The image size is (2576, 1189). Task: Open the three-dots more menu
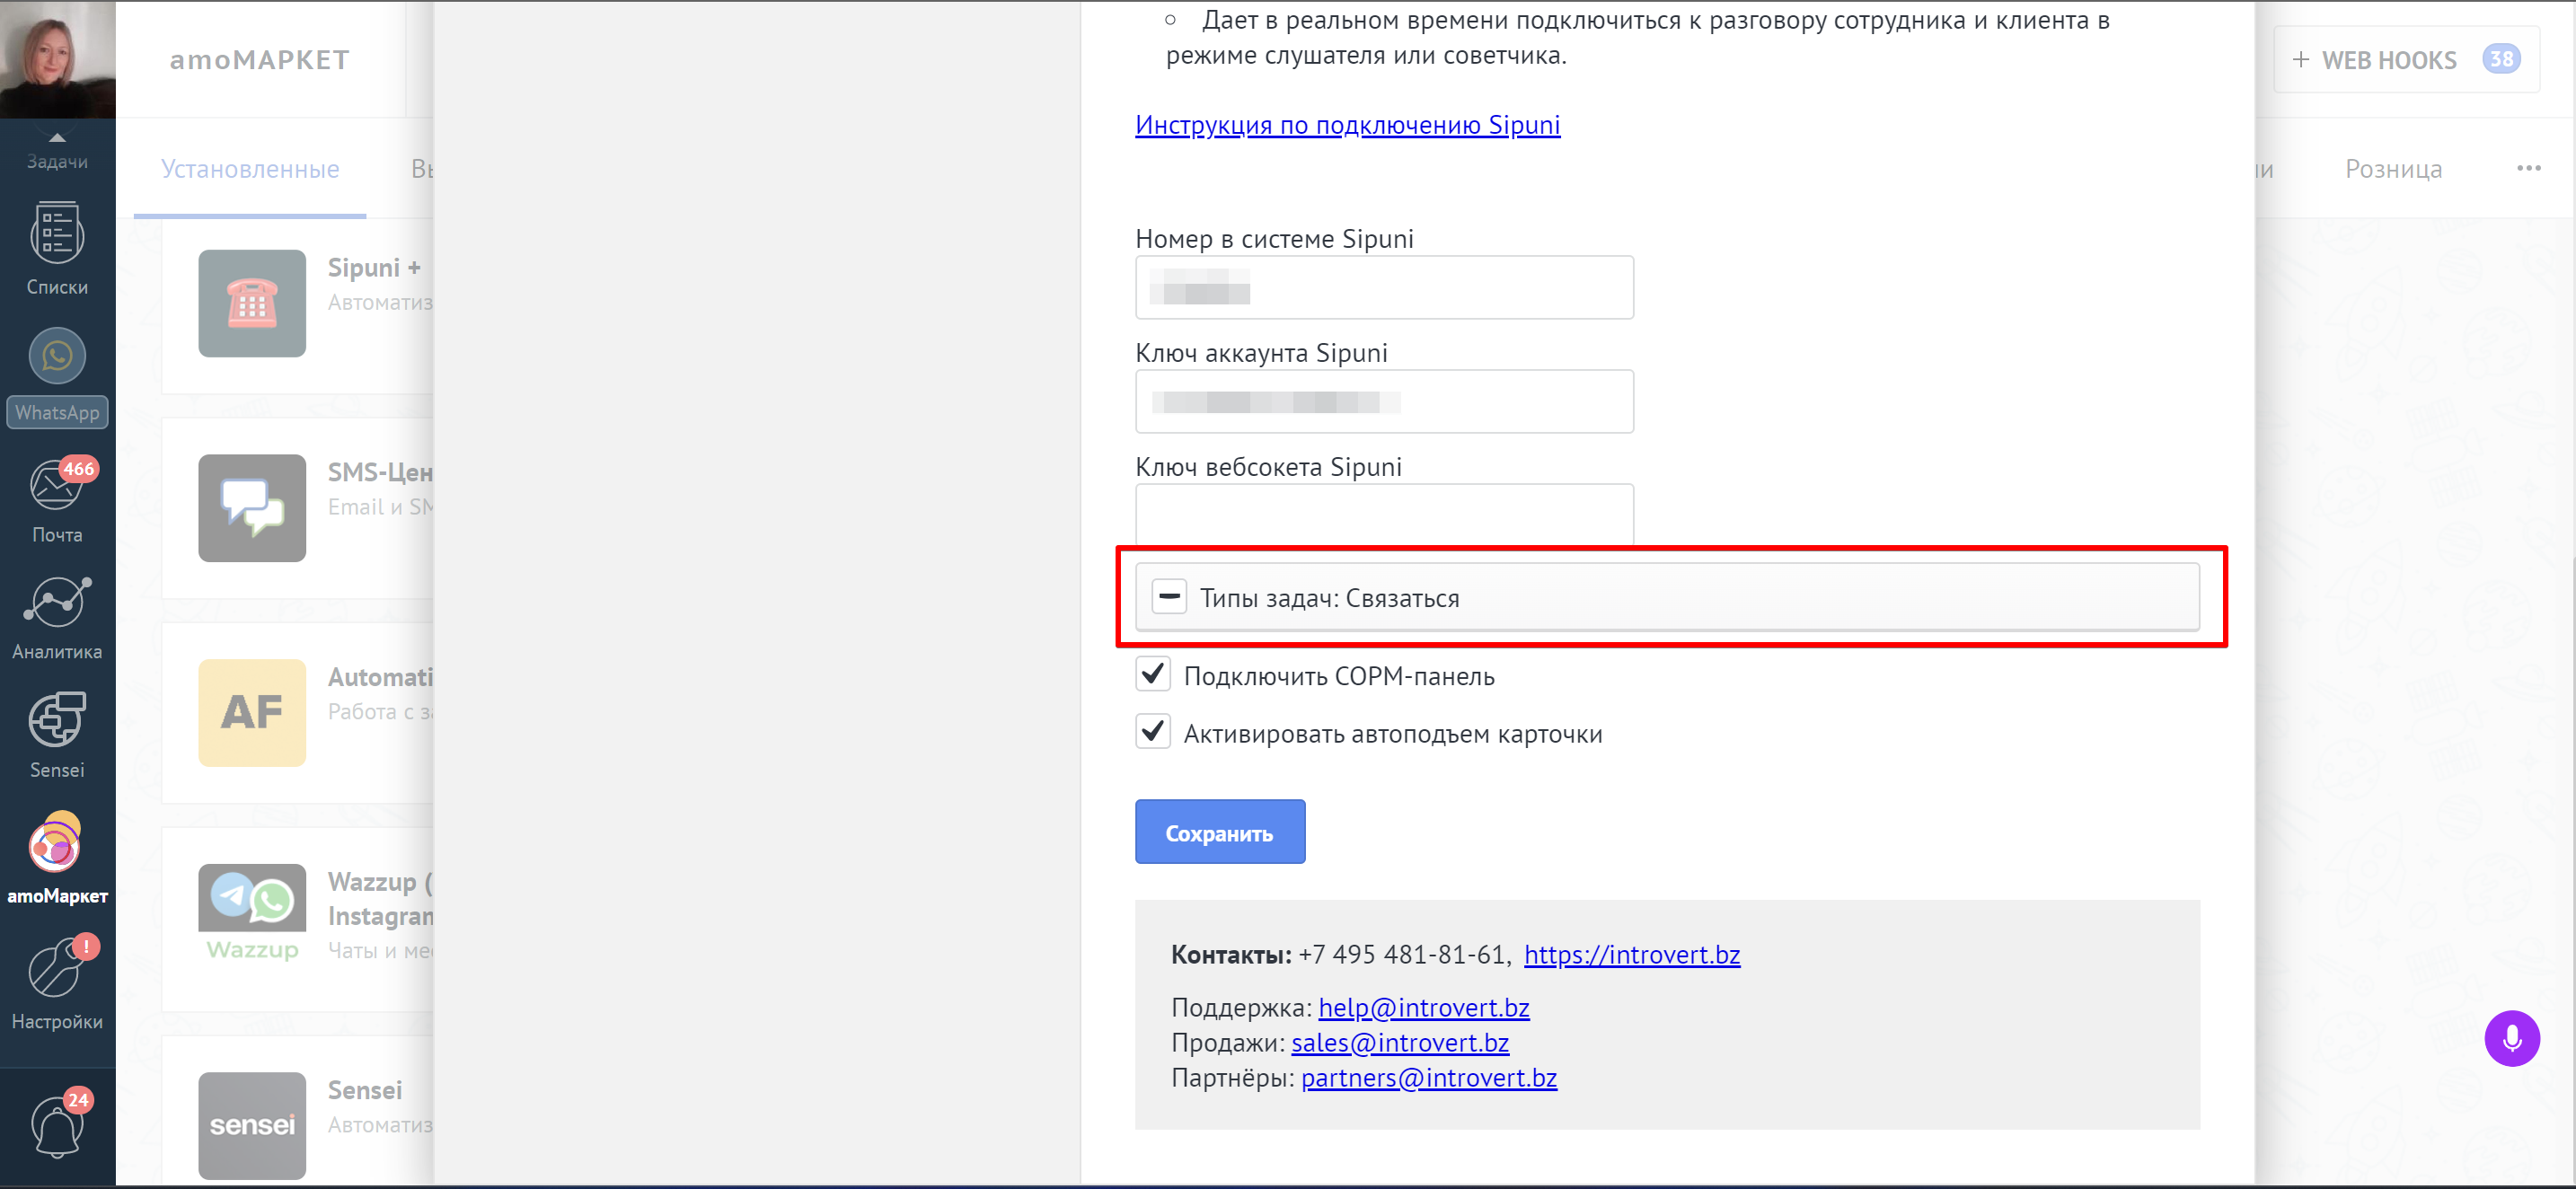tap(2528, 168)
